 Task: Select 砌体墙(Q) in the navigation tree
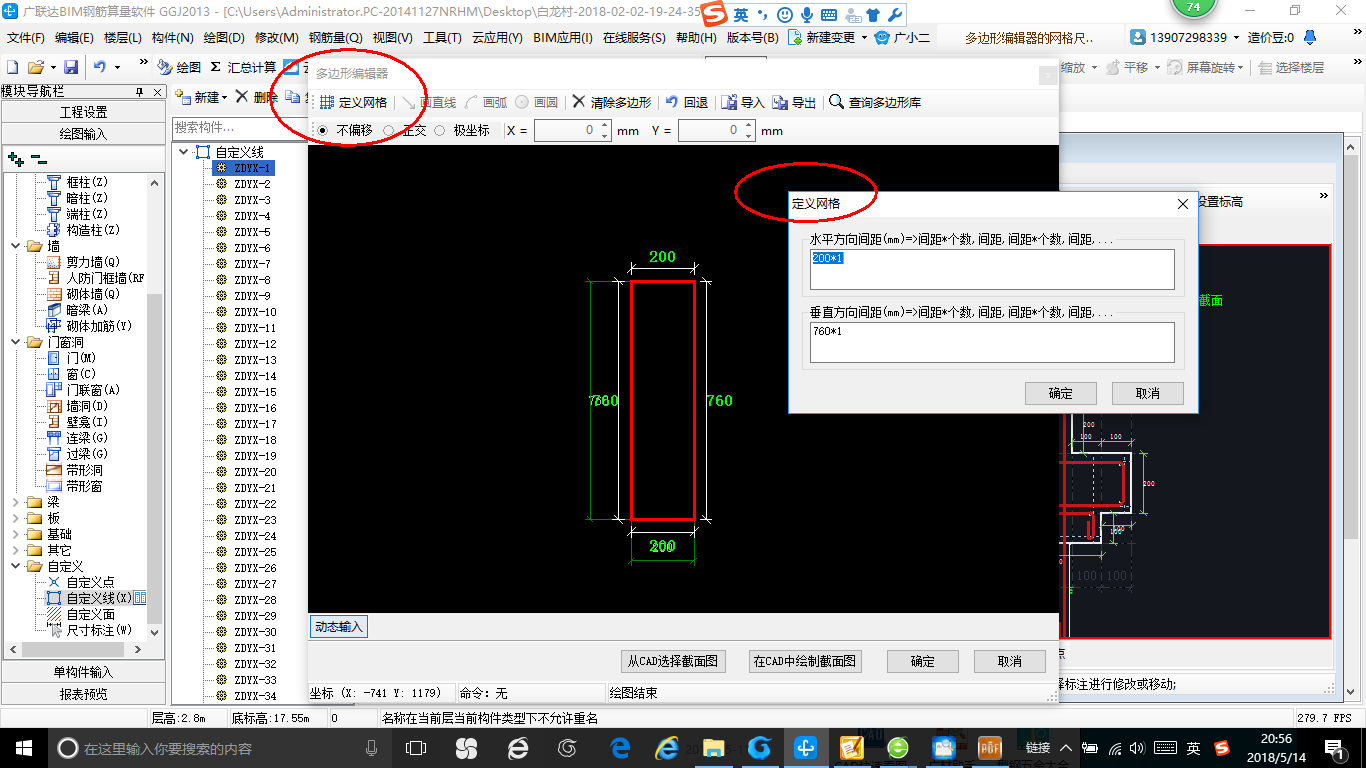[92, 294]
